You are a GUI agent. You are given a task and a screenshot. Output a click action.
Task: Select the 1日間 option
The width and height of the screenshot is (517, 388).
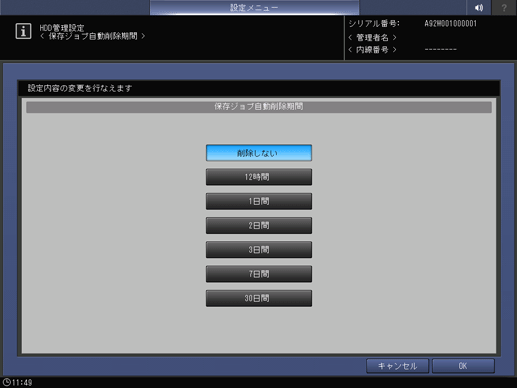(x=259, y=201)
